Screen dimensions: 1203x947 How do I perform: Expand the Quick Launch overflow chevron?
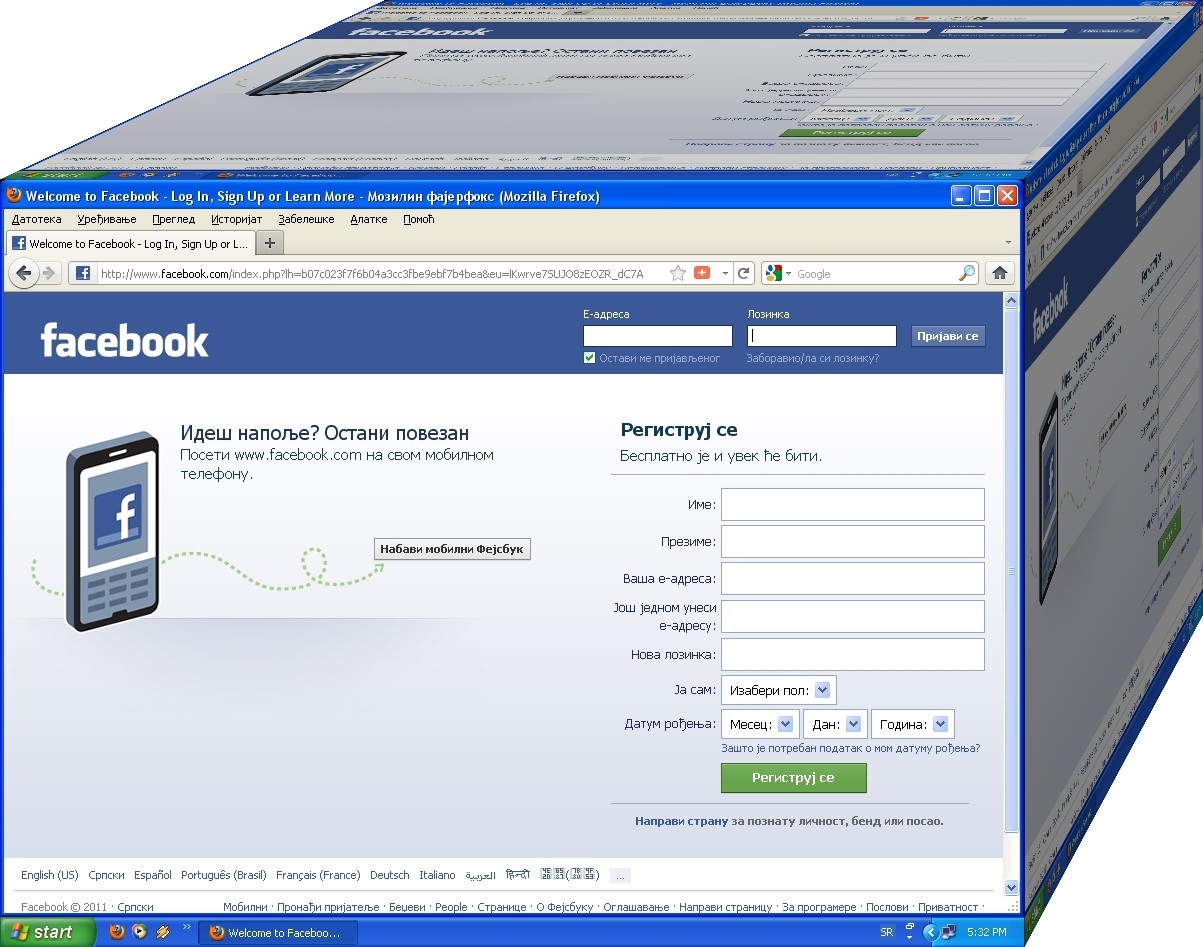click(x=185, y=928)
